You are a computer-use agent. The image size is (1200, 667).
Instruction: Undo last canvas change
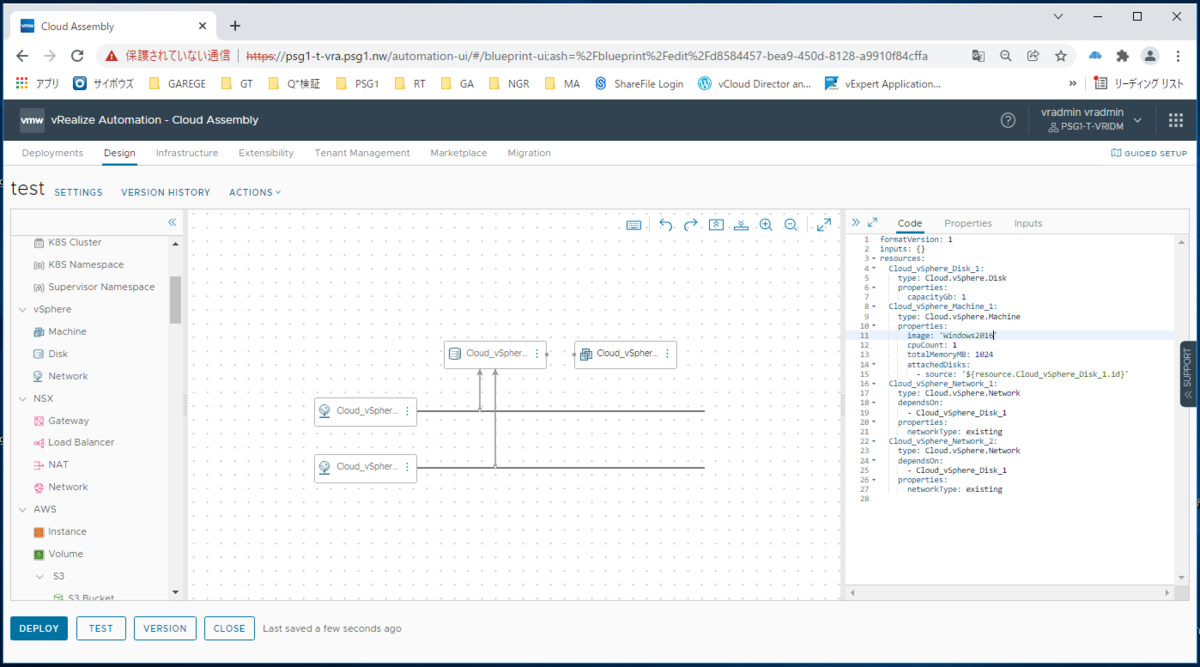tap(666, 225)
